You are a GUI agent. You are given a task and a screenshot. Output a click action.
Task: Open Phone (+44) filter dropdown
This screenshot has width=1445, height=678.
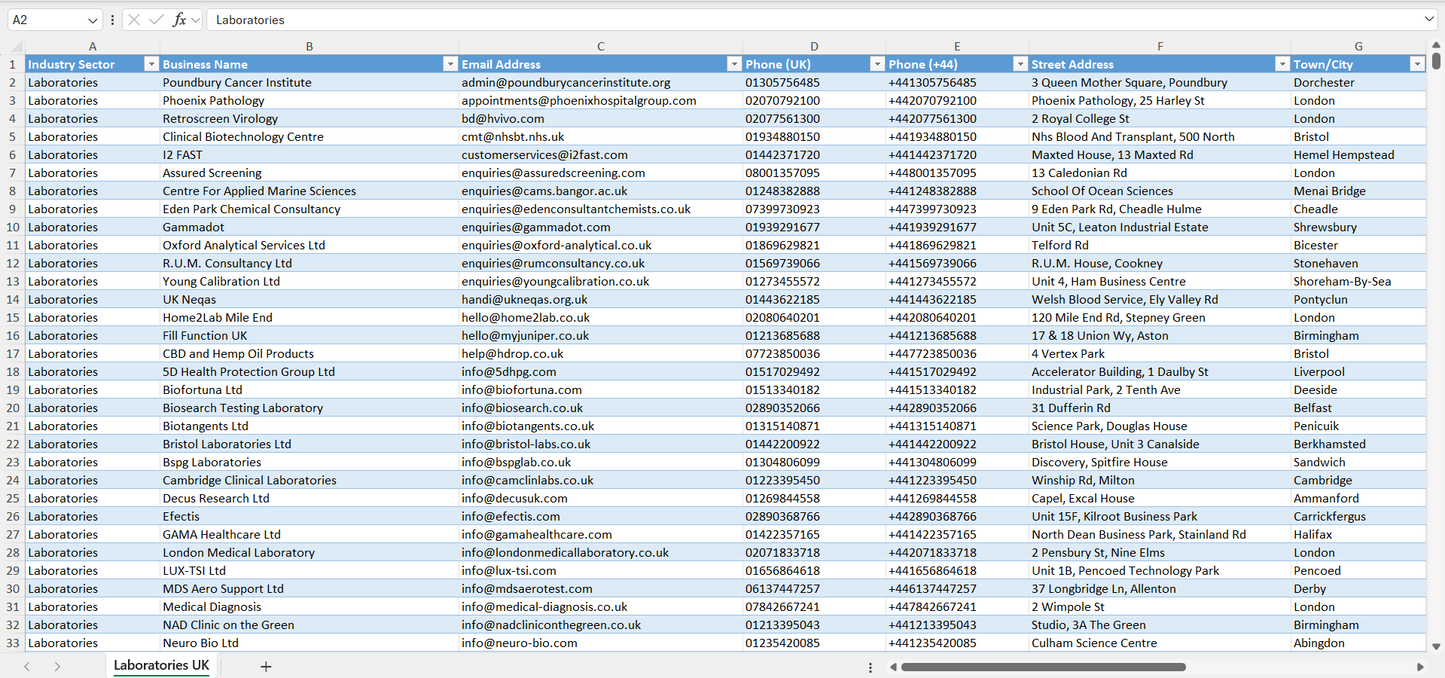click(1020, 64)
